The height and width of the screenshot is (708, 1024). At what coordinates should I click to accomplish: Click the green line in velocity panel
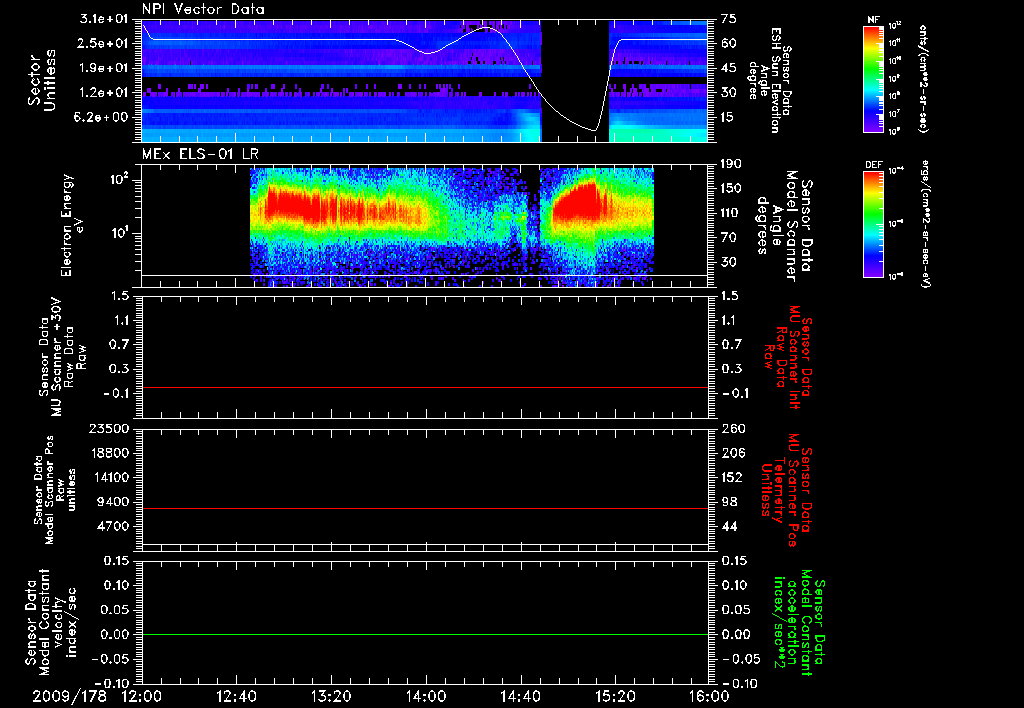click(424, 634)
